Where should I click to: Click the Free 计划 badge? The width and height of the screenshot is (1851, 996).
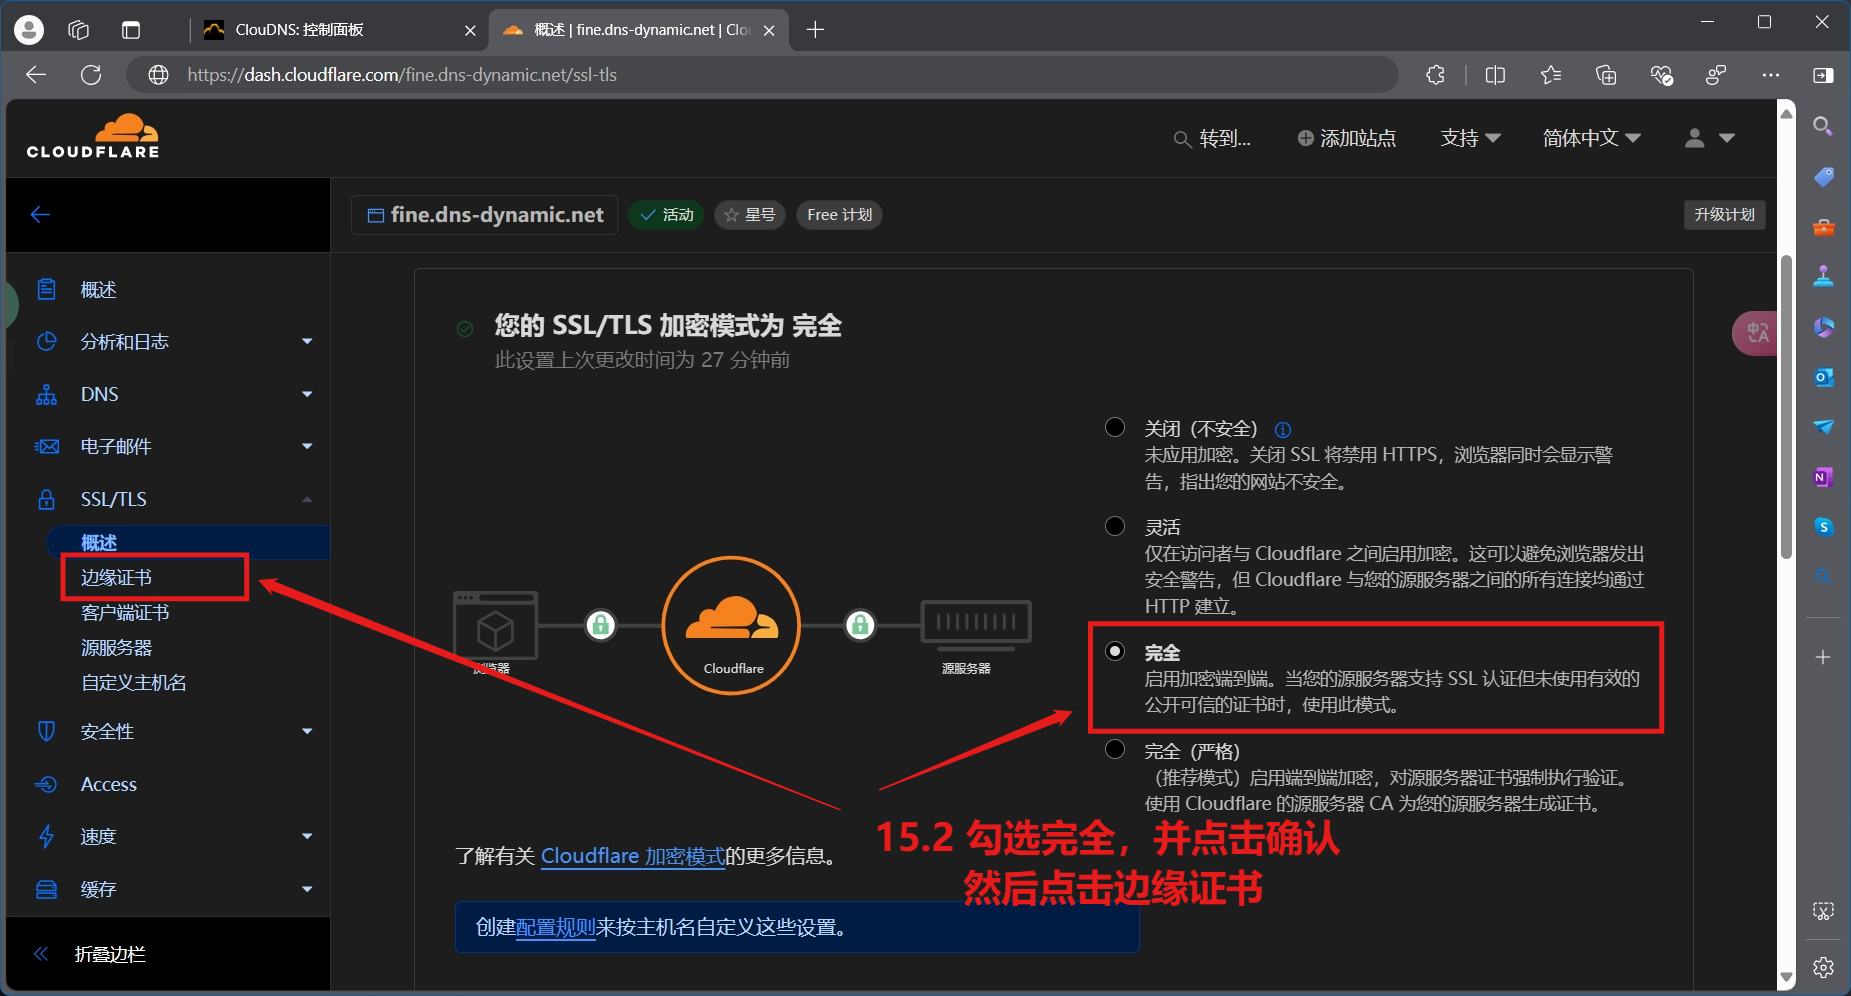839,215
